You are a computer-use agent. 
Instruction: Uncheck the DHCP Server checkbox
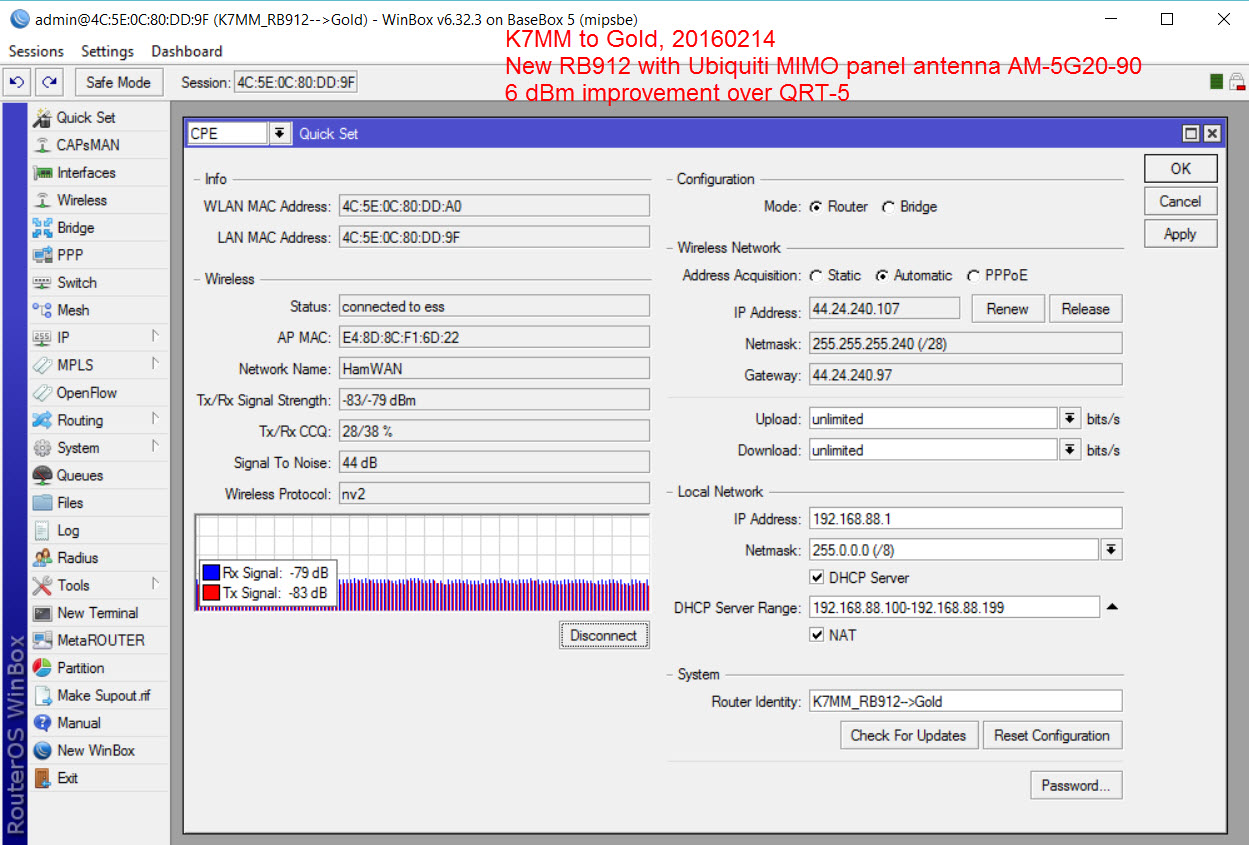click(817, 578)
